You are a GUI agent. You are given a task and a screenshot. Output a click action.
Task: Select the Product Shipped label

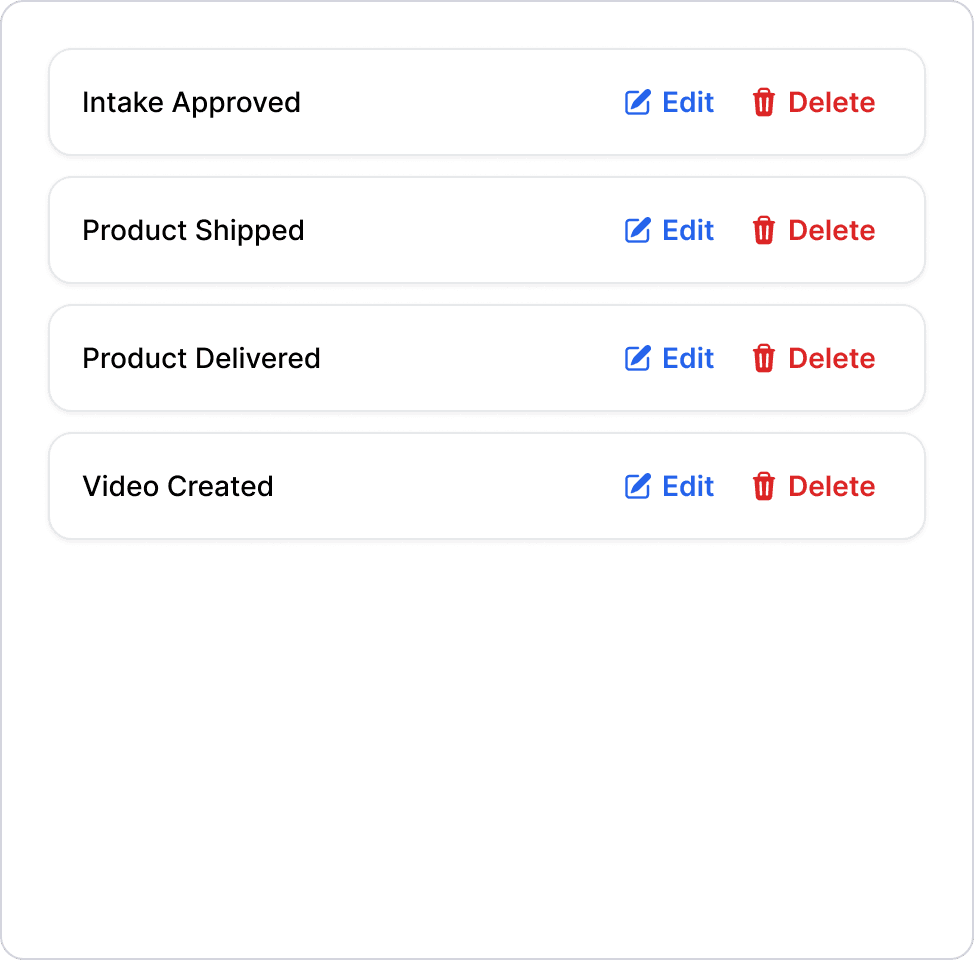[x=193, y=230]
